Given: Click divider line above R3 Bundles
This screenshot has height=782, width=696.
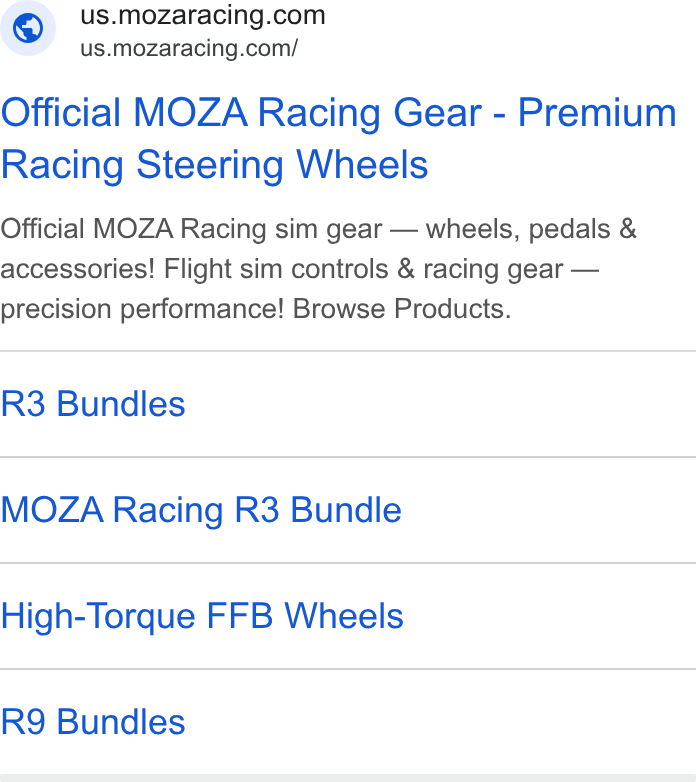Looking at the screenshot, I should tap(348, 351).
